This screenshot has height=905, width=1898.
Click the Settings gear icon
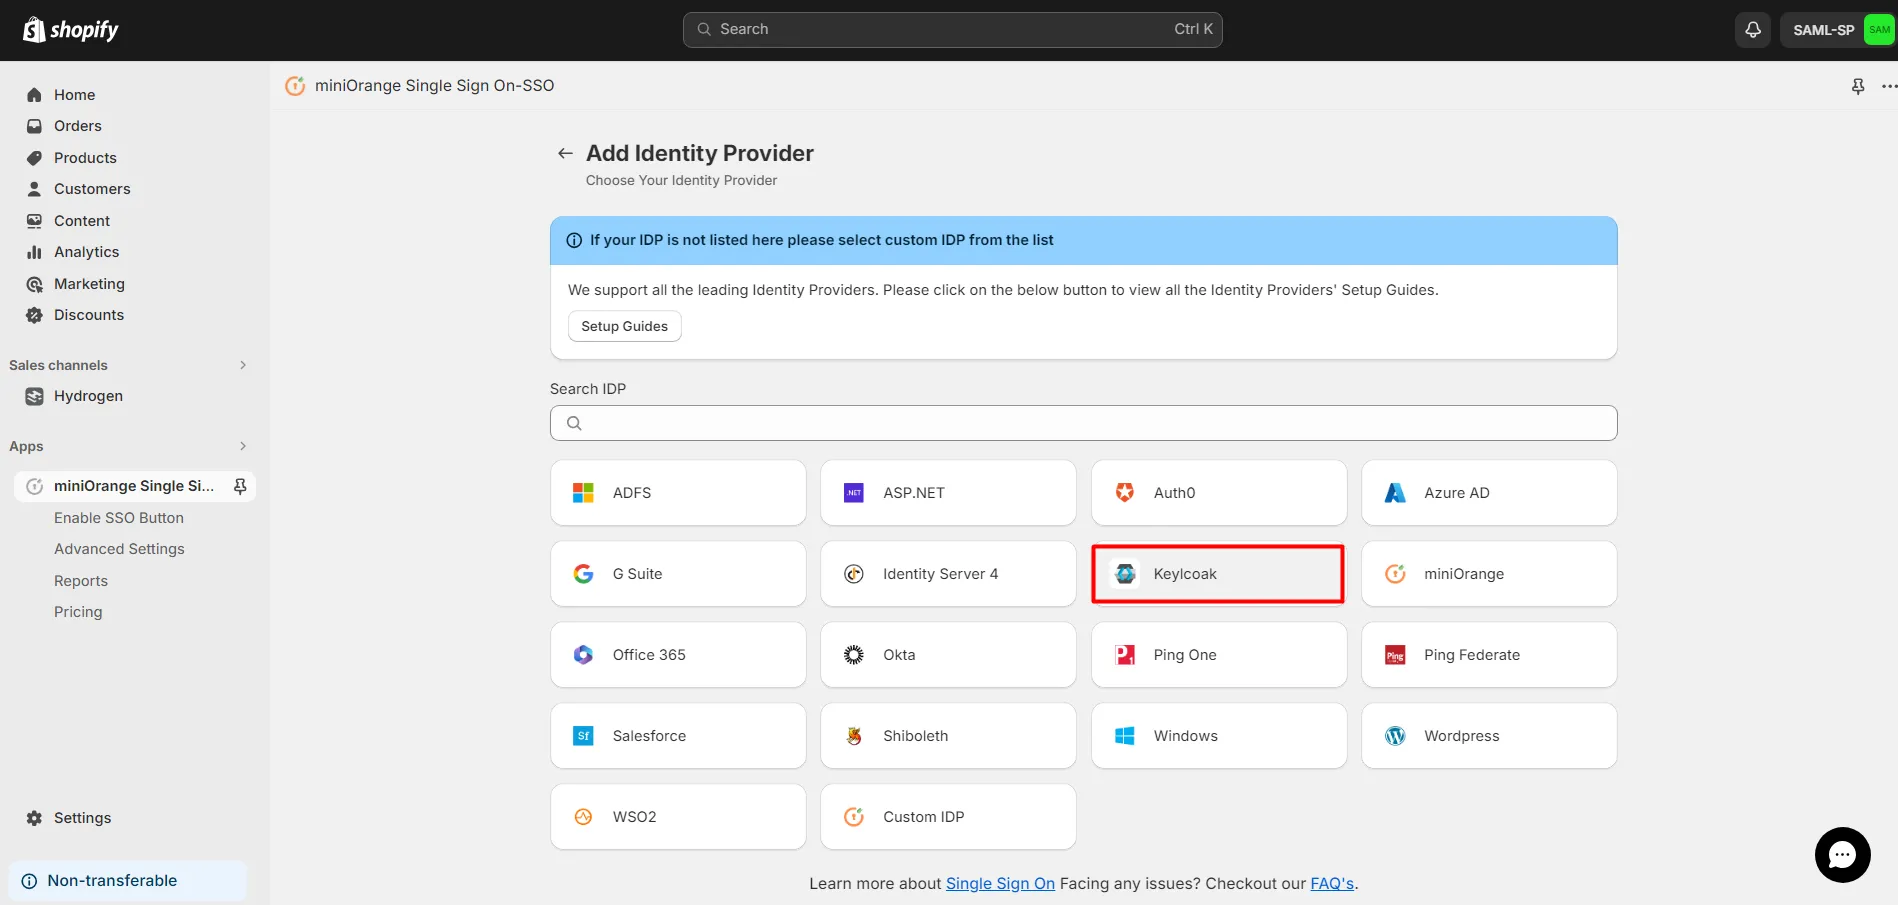pos(34,818)
